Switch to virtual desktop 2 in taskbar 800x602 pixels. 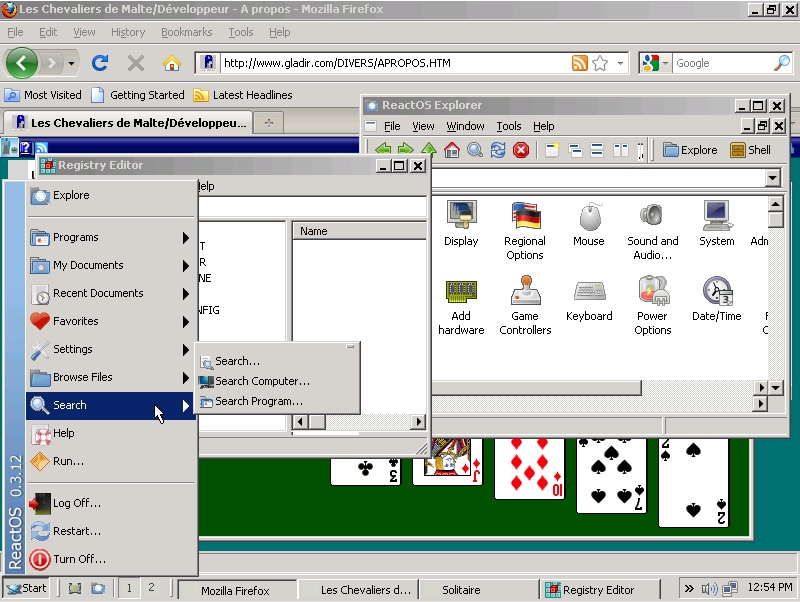[151, 588]
